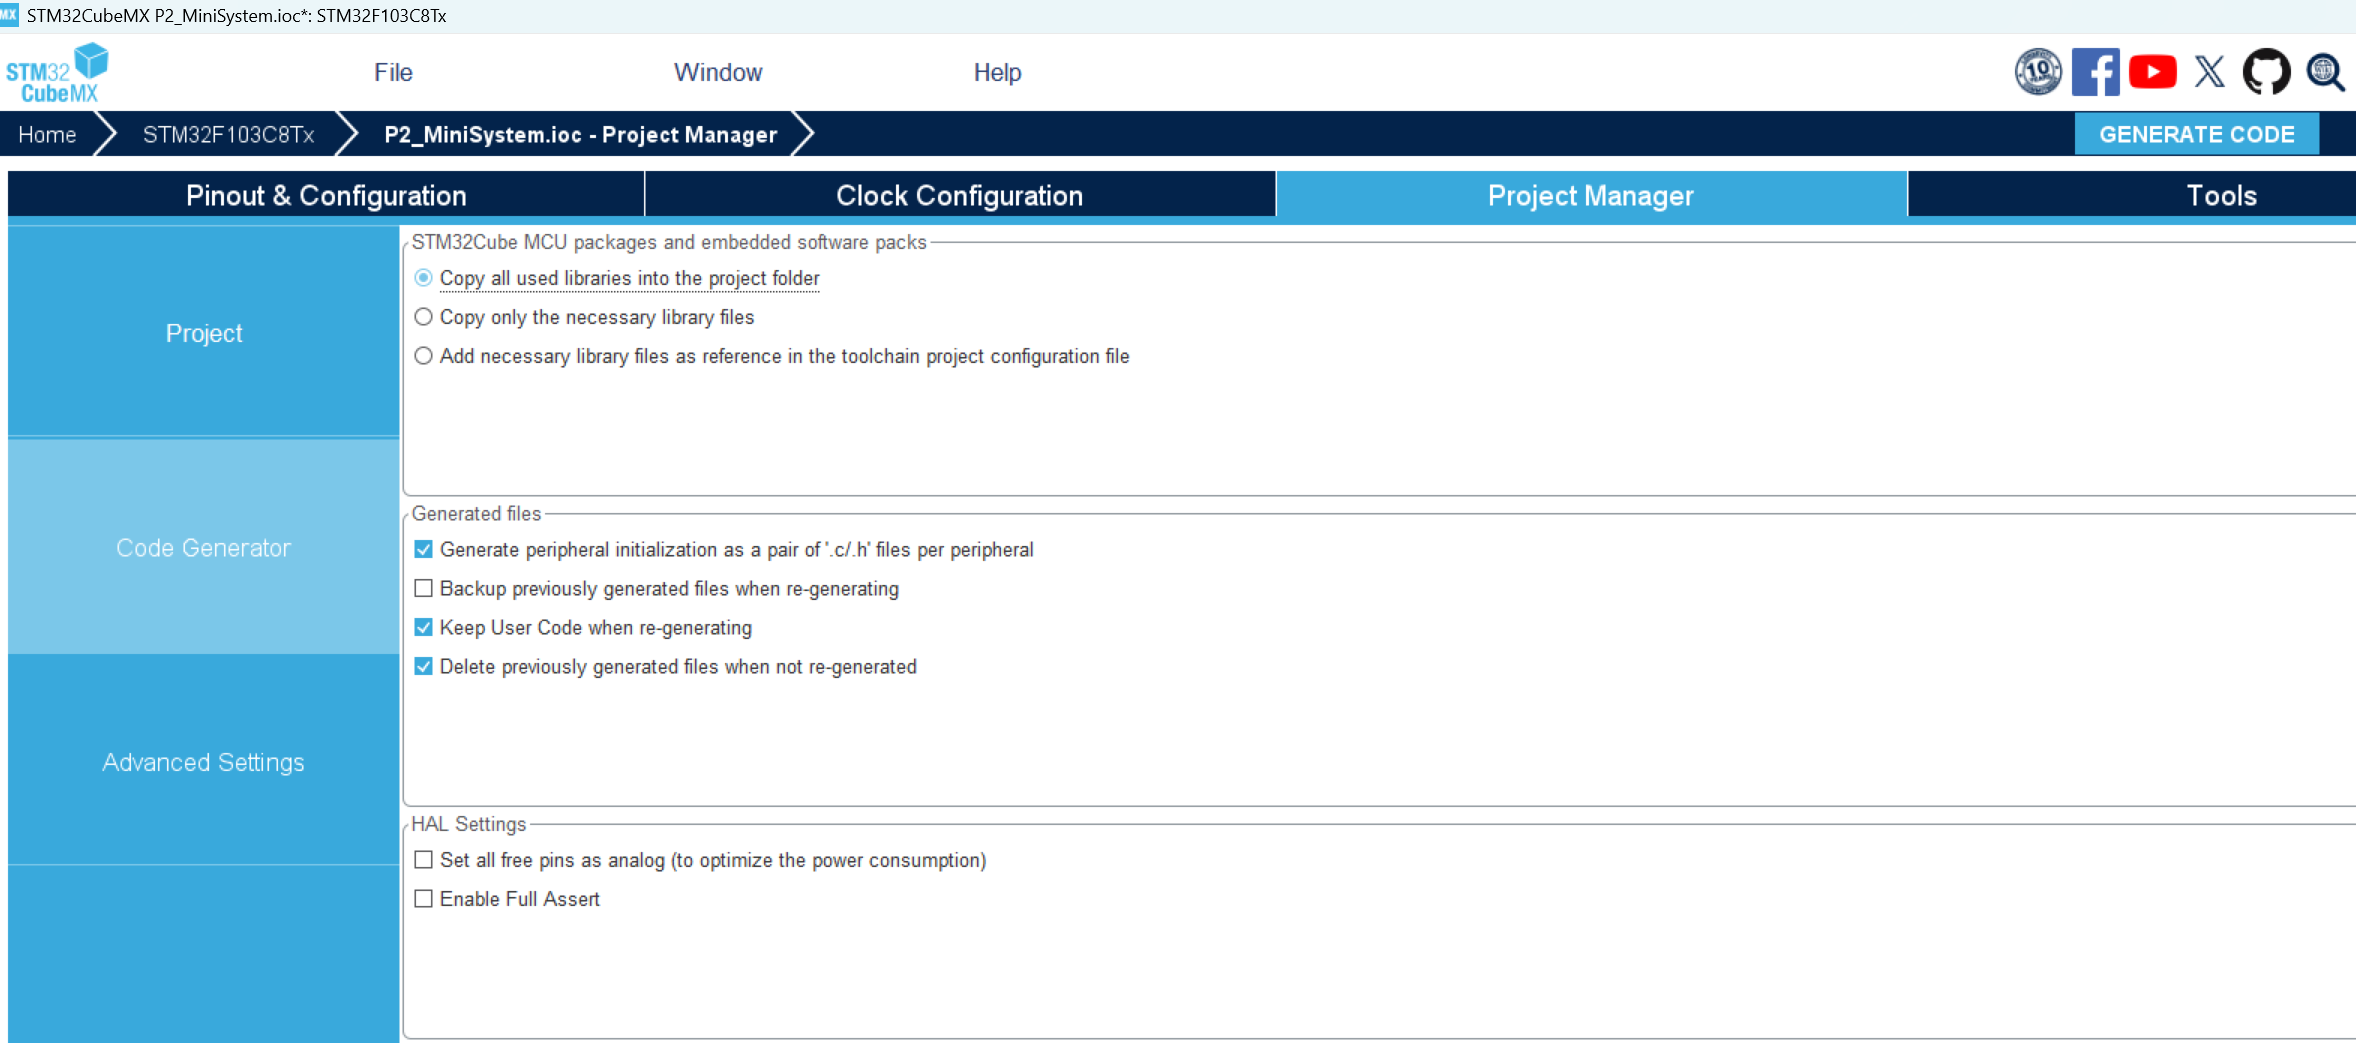The height and width of the screenshot is (1043, 2356).
Task: Enable Full Assert checkbox
Action: pyautogui.click(x=424, y=899)
